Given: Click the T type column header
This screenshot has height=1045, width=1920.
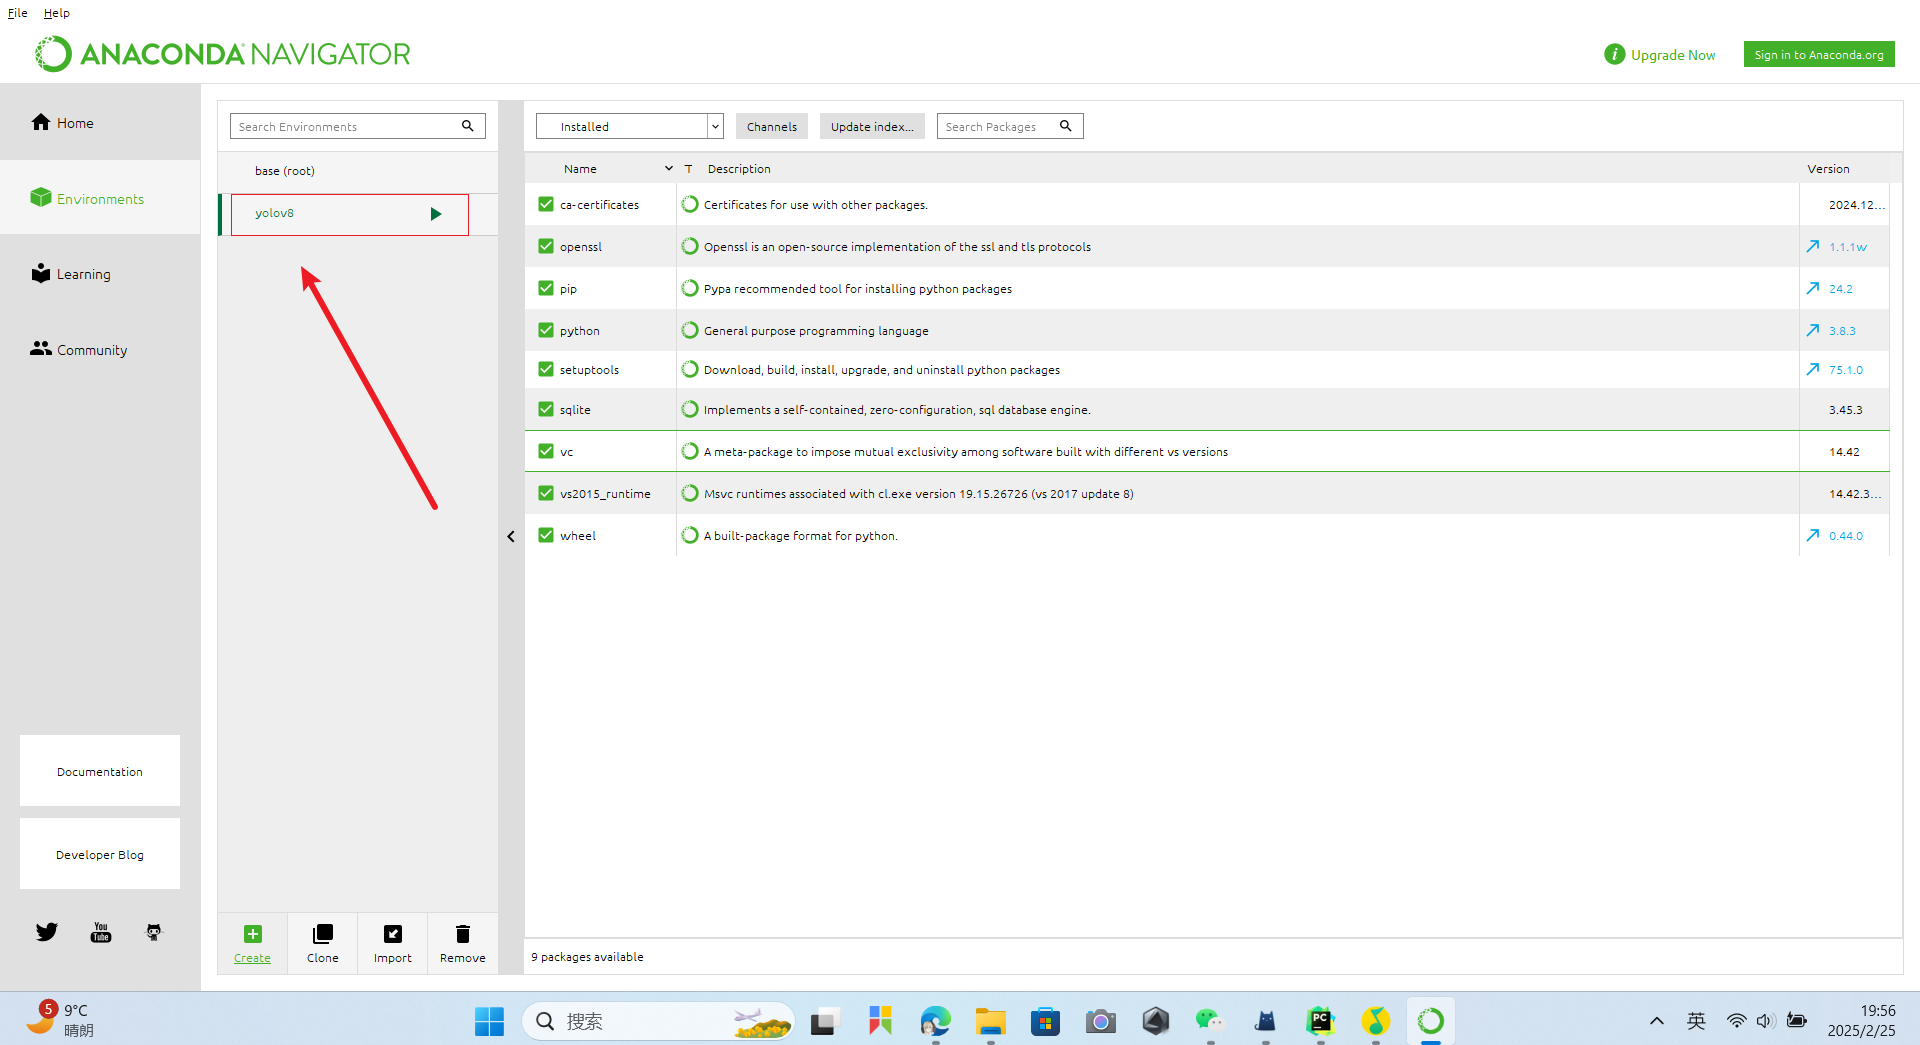Looking at the screenshot, I should [x=688, y=169].
